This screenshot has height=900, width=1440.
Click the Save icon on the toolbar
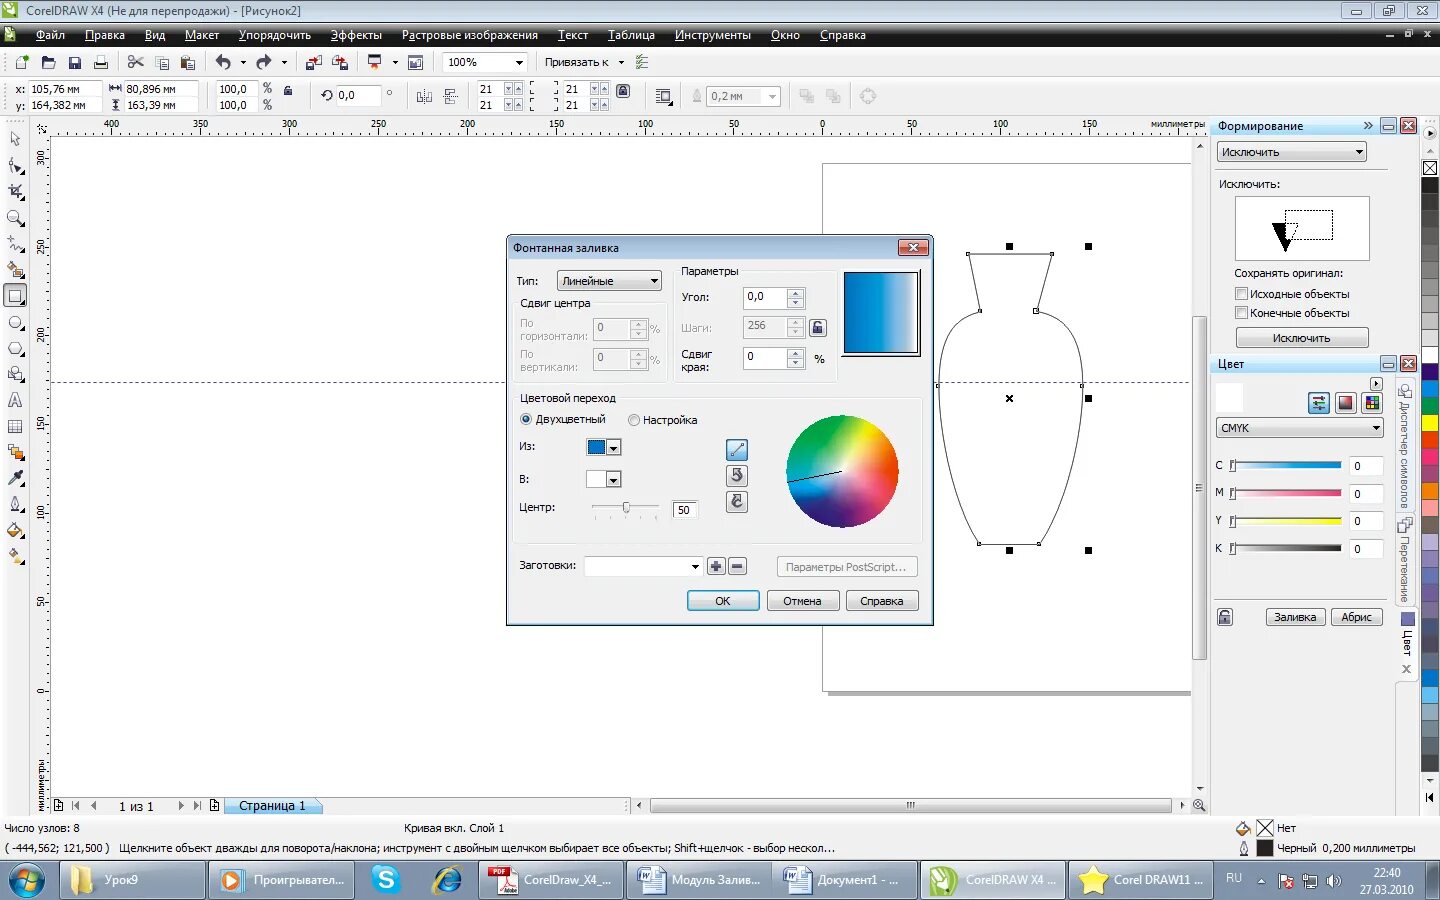click(x=74, y=61)
